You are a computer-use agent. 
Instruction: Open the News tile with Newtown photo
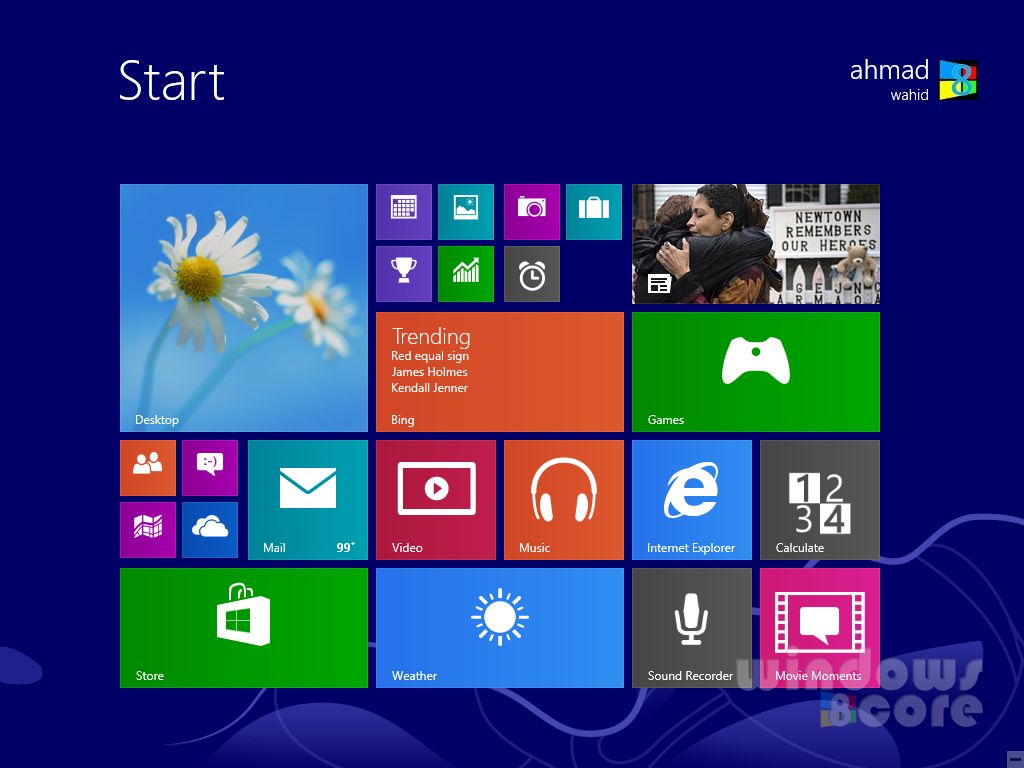pyautogui.click(x=756, y=244)
